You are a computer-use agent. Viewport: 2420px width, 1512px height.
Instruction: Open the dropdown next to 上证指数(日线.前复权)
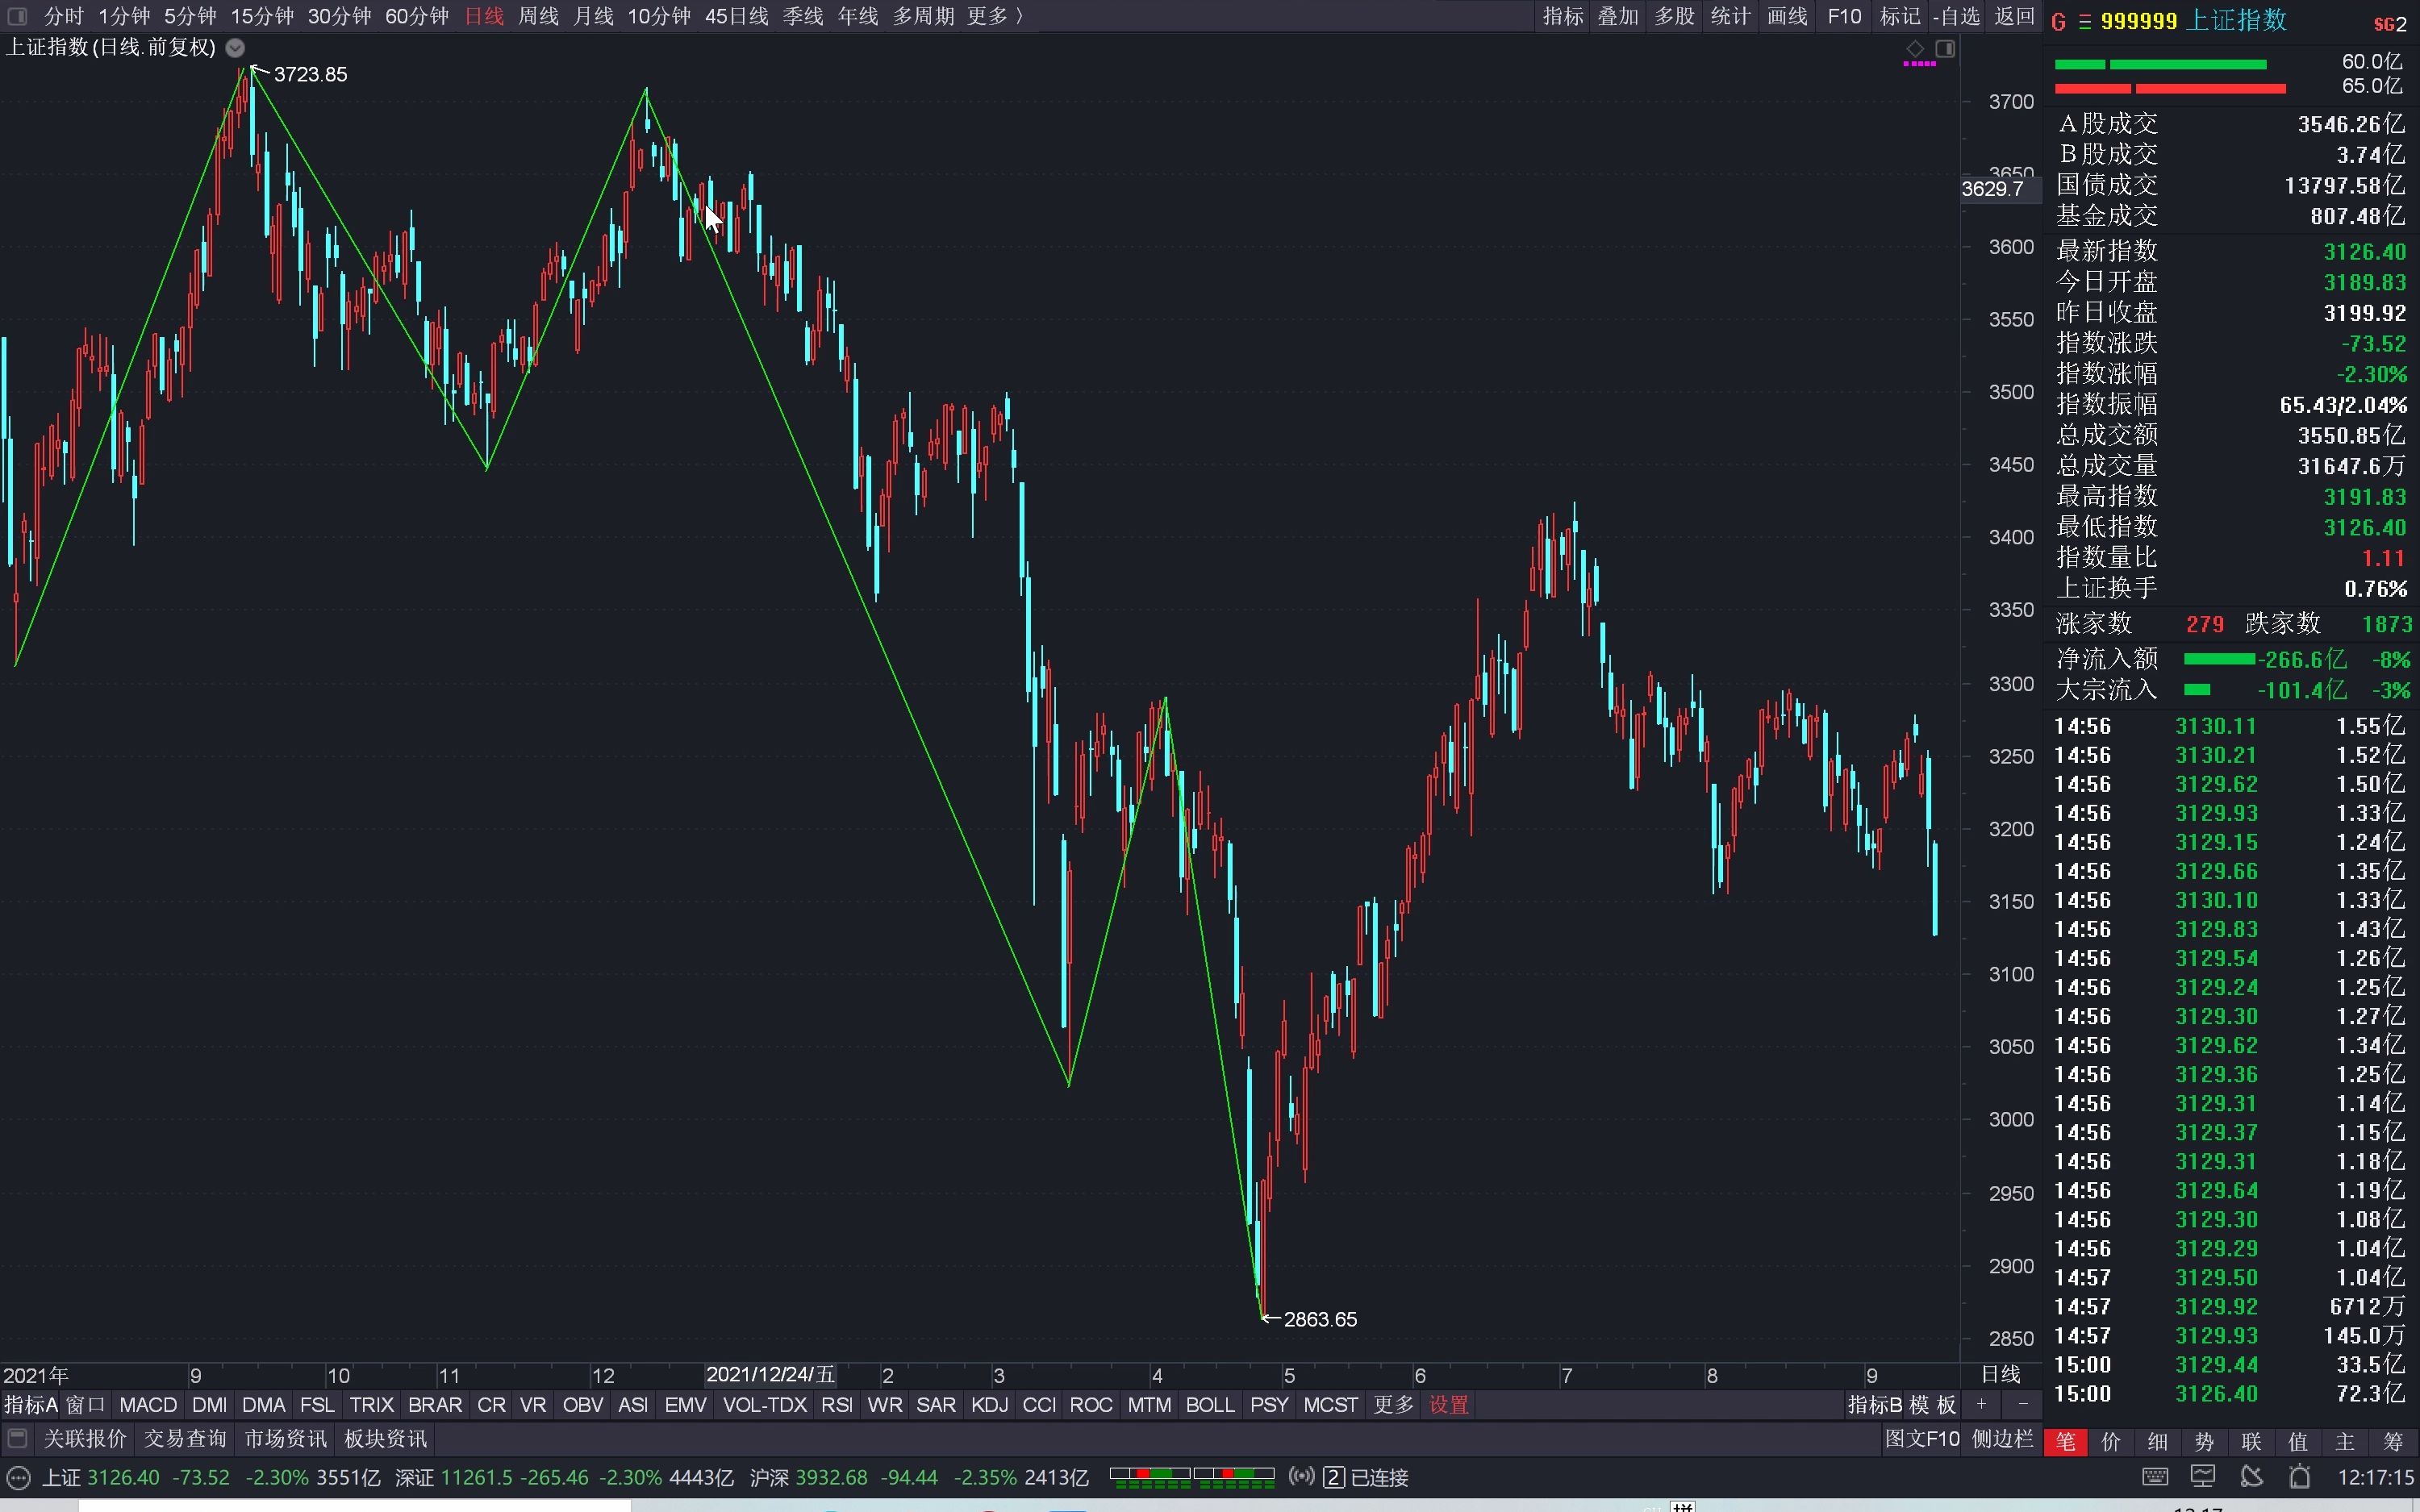pos(235,47)
